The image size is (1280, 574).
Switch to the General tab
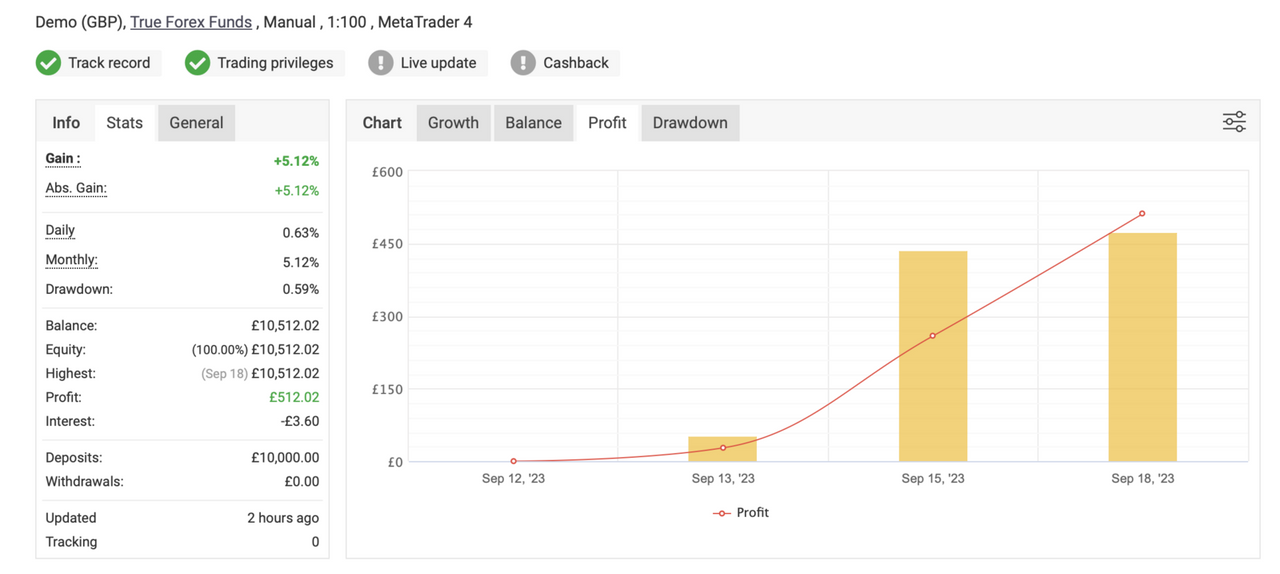196,123
